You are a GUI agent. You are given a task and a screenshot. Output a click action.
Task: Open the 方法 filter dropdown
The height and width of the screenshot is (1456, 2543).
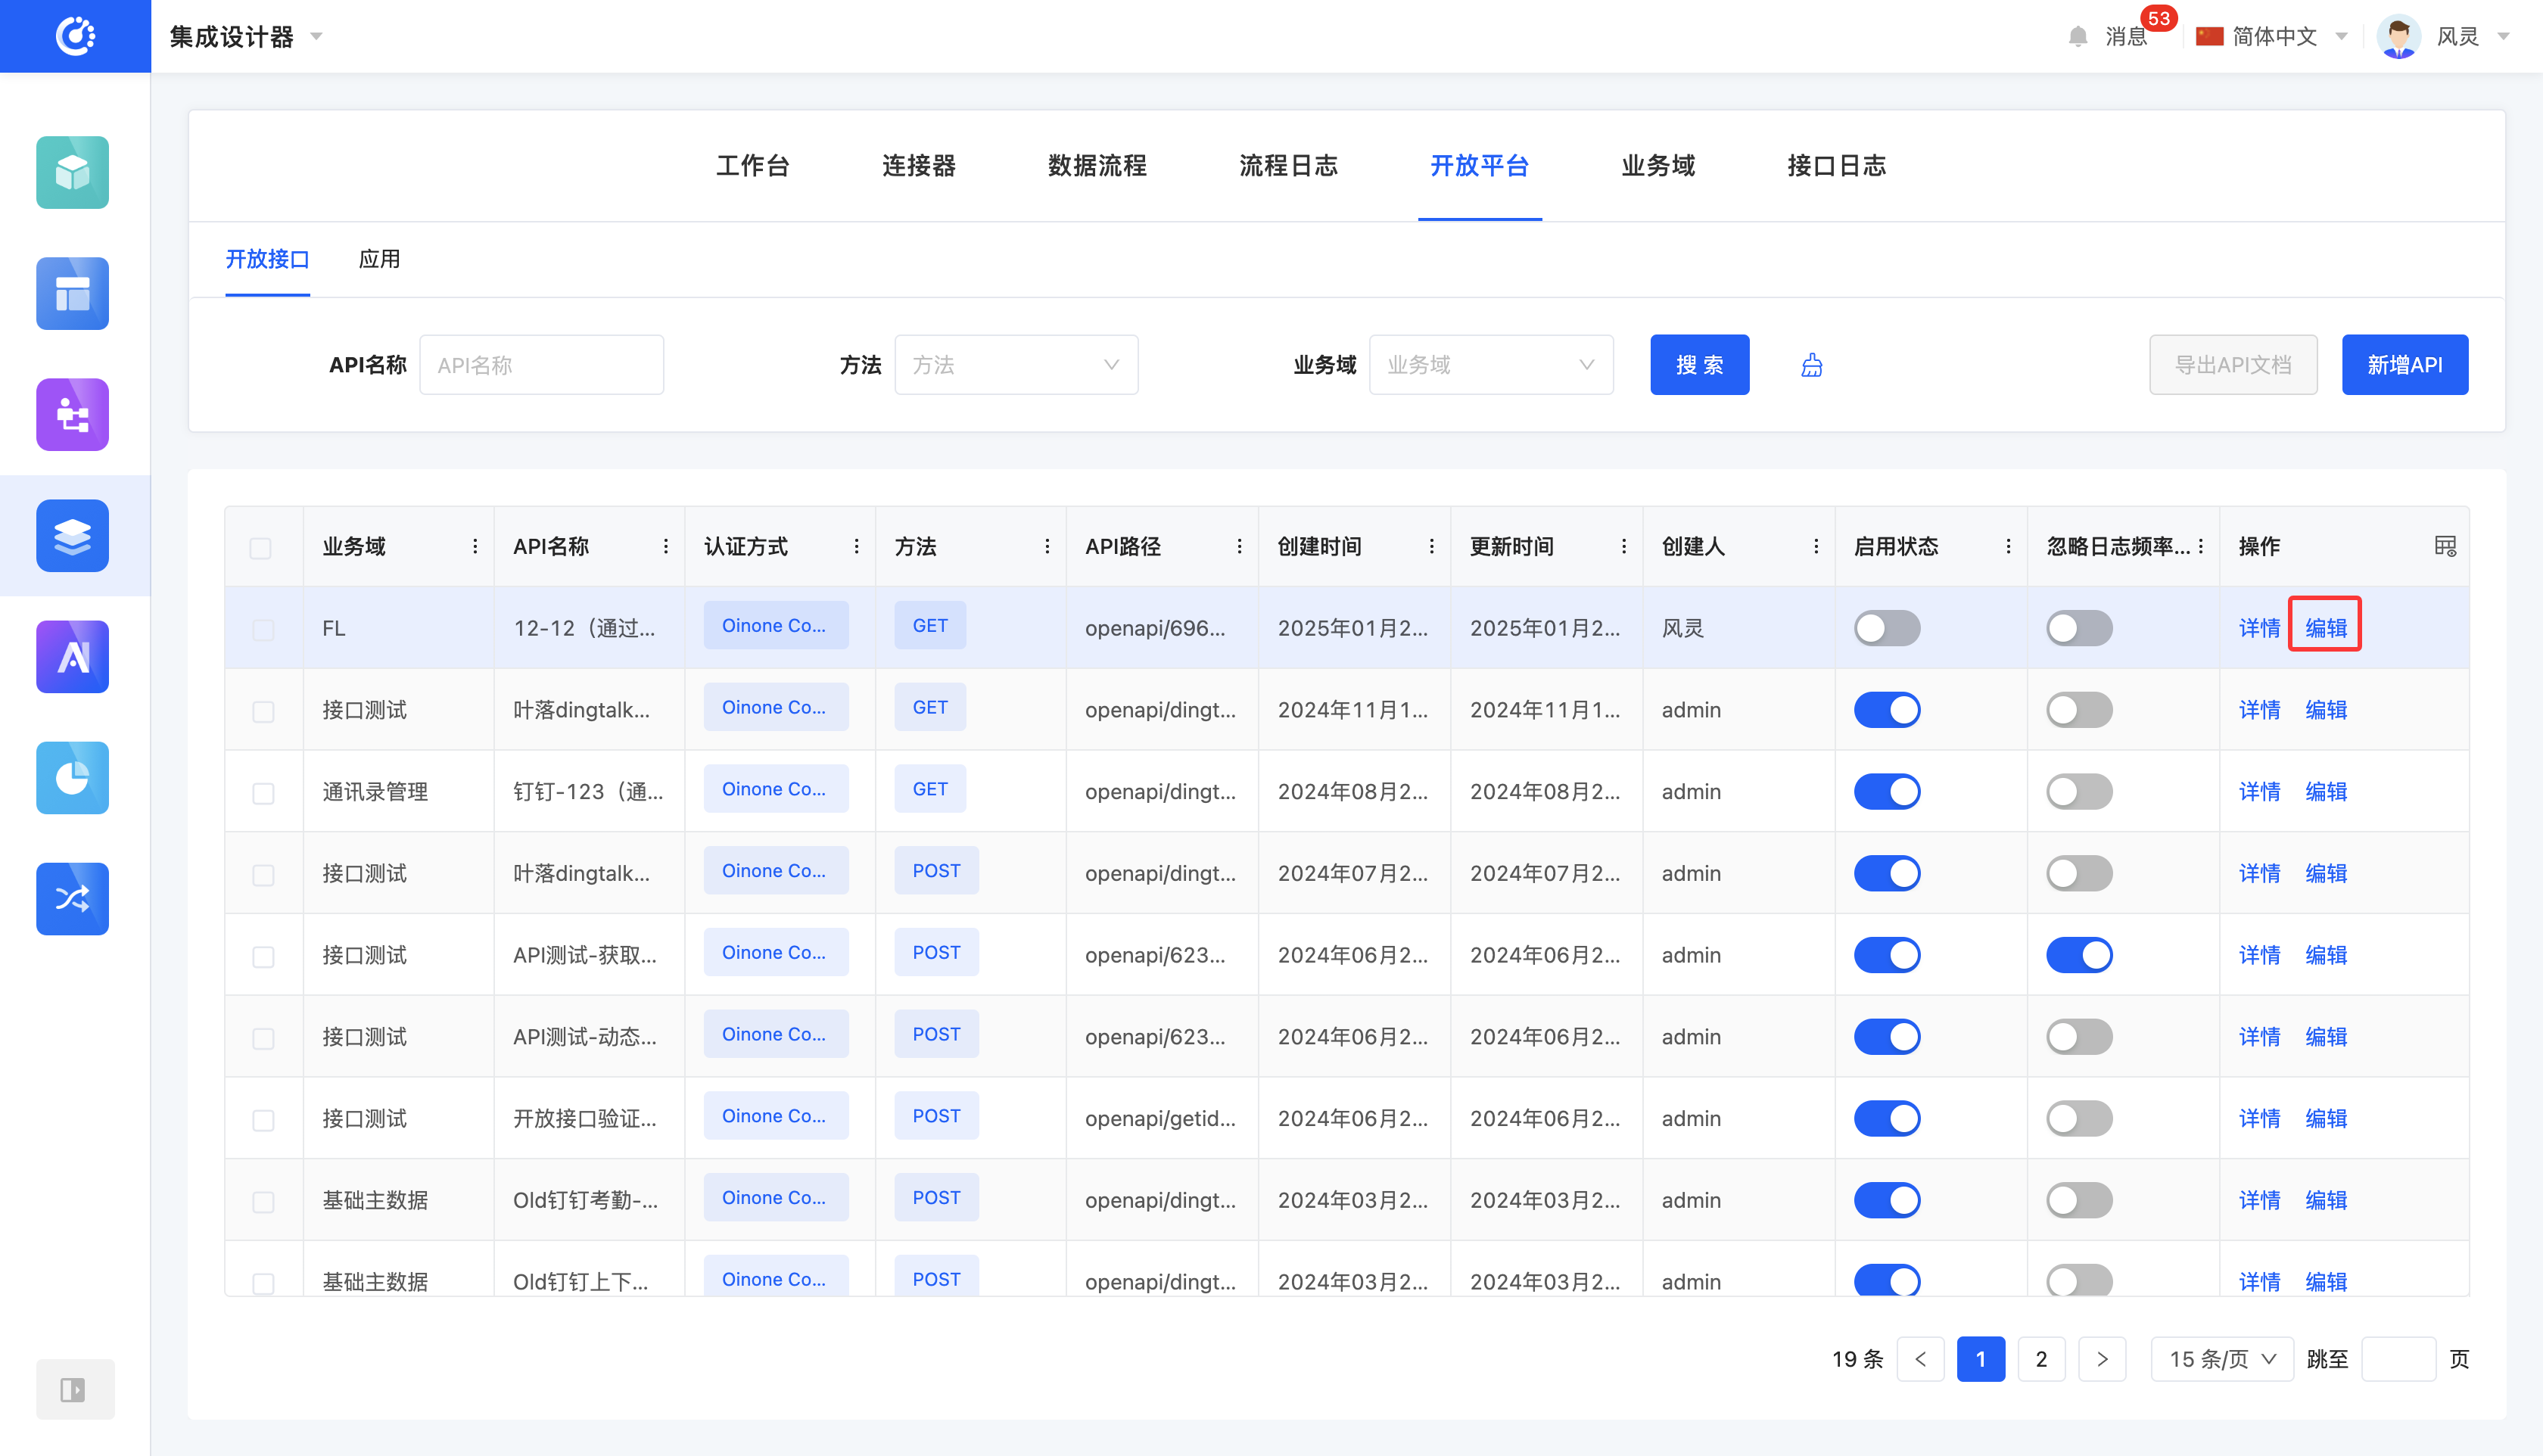click(1015, 365)
